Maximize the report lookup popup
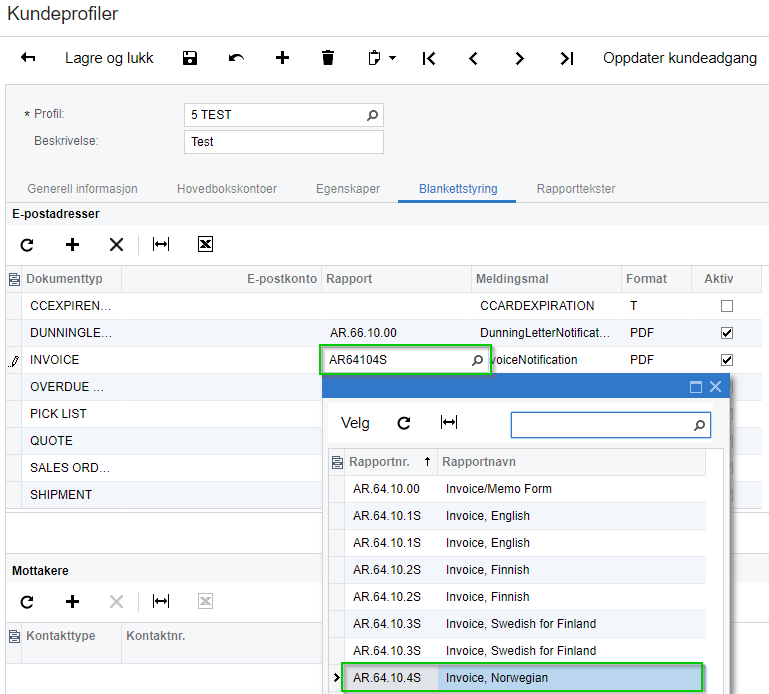The height and width of the screenshot is (694, 769). (x=695, y=387)
